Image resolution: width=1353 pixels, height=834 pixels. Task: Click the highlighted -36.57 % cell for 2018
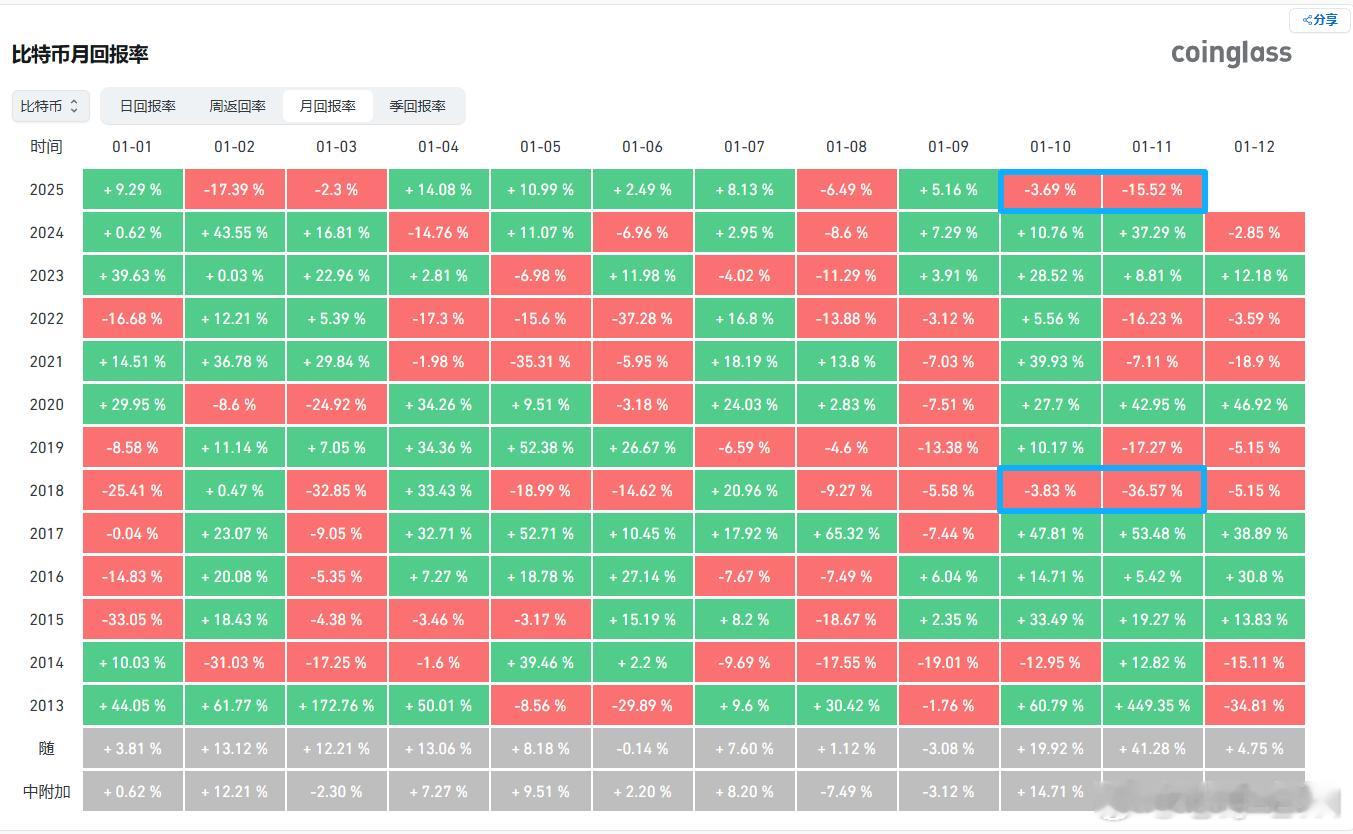[1152, 491]
